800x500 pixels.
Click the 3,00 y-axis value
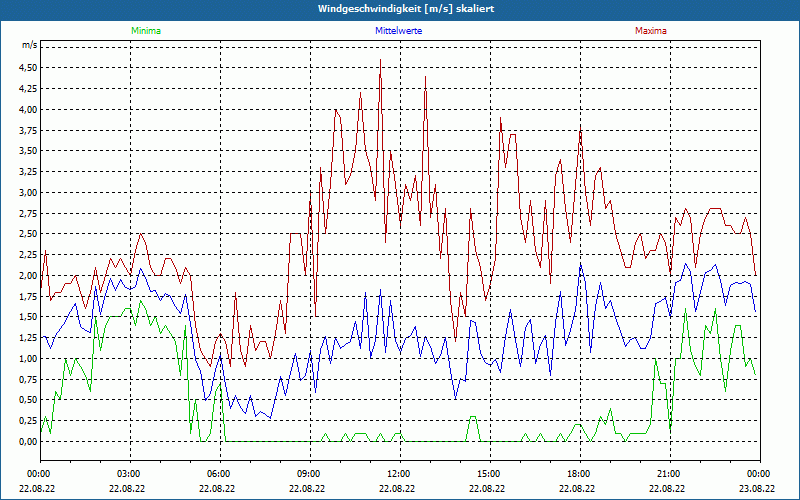tap(28, 193)
